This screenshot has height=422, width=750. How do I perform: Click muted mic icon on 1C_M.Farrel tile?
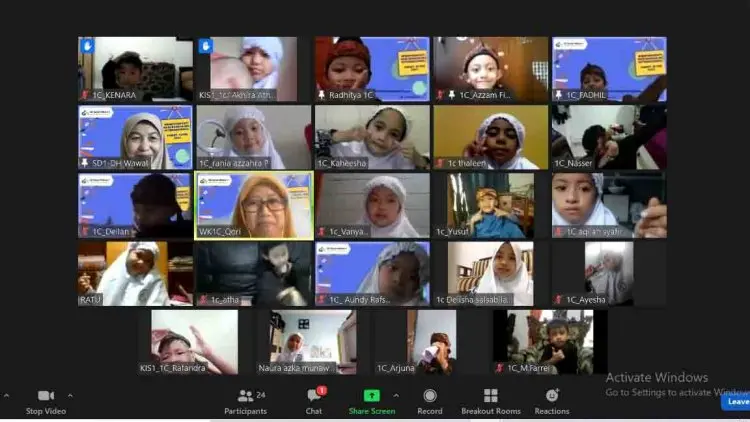[500, 368]
